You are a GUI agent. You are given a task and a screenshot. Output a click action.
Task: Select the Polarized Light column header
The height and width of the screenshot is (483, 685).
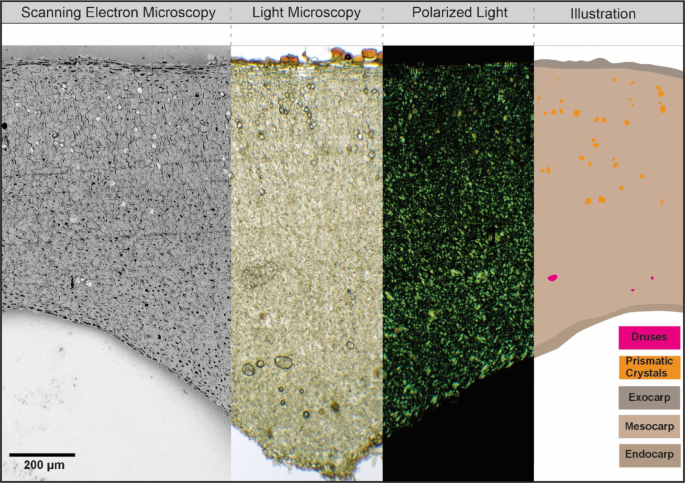point(460,13)
